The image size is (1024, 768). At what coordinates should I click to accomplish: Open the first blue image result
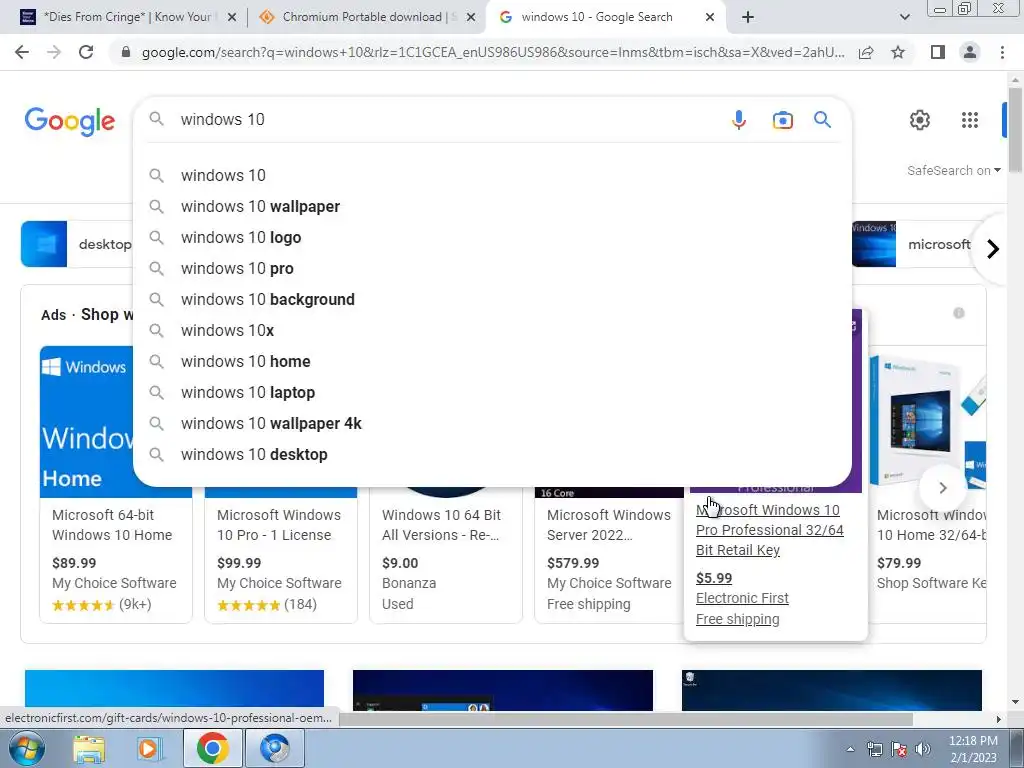tap(174, 690)
